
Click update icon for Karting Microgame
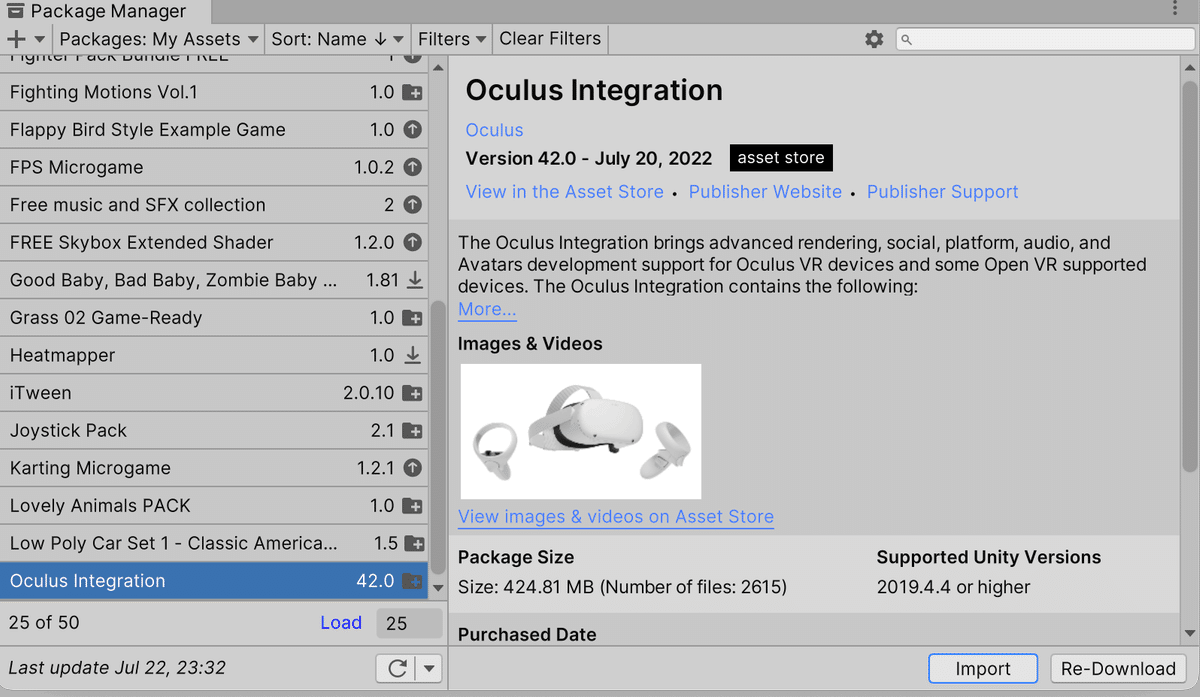pyautogui.click(x=412, y=468)
